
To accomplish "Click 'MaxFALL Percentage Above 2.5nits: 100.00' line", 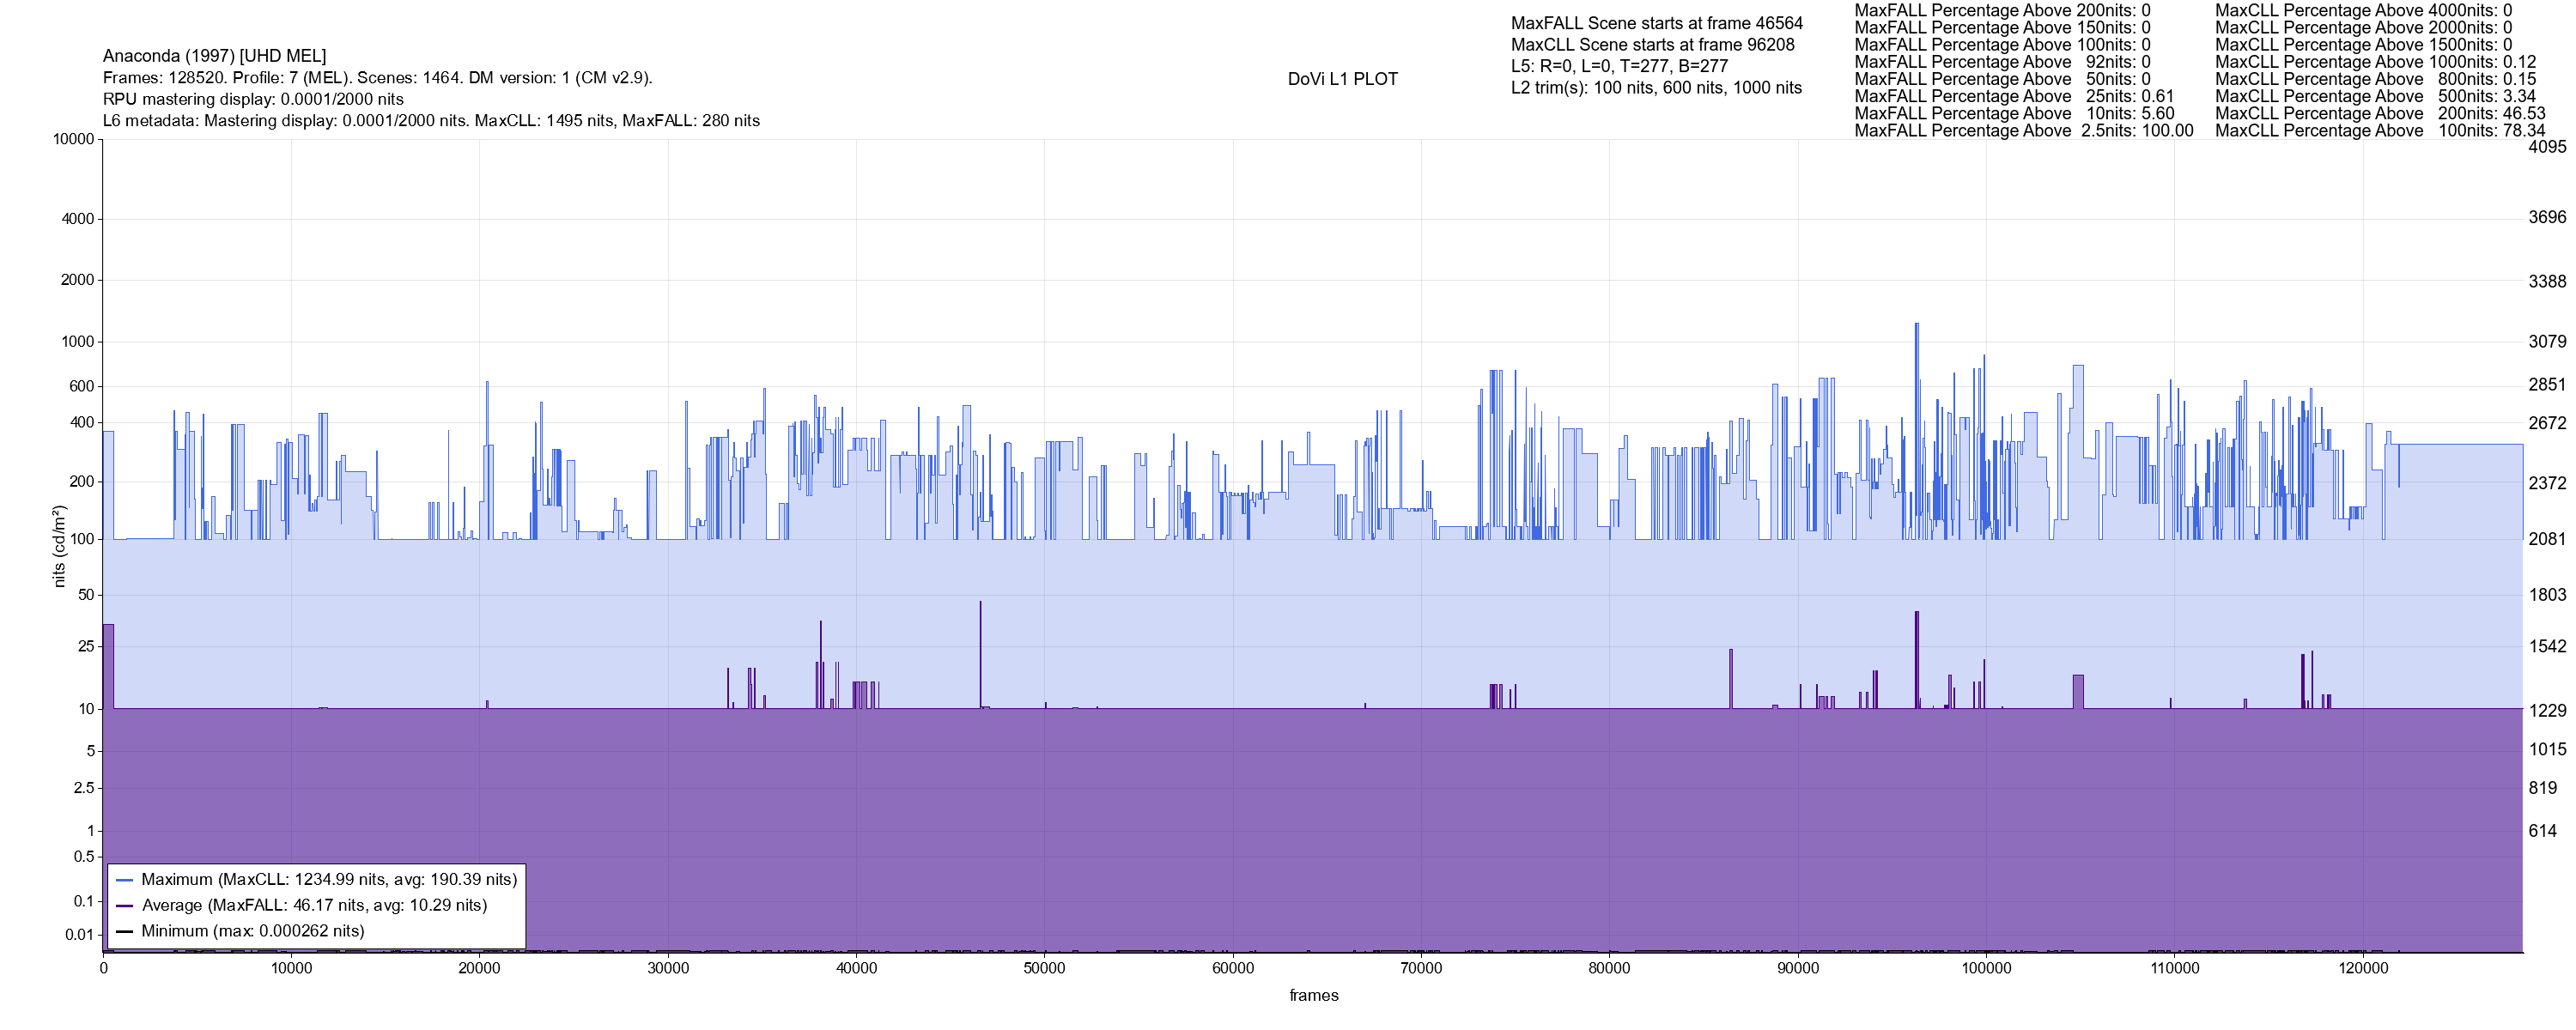I will tap(2023, 131).
